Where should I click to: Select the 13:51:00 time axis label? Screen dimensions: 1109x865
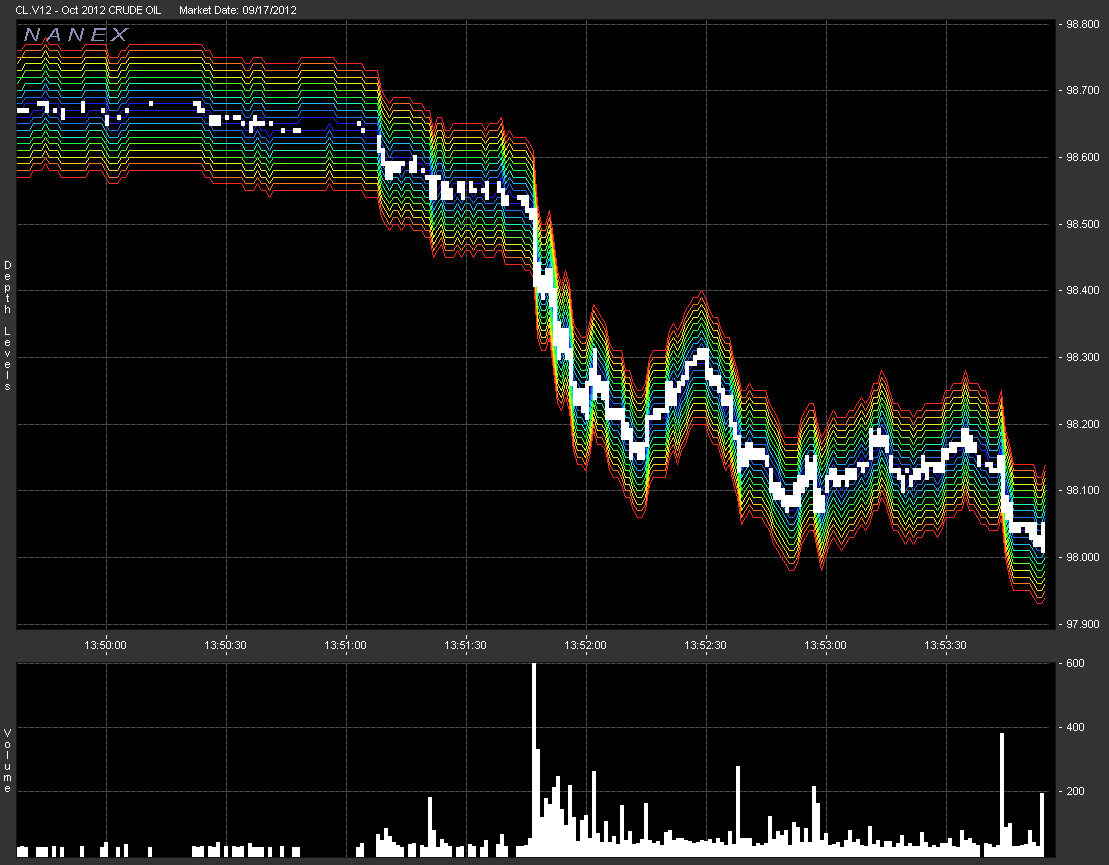346,646
